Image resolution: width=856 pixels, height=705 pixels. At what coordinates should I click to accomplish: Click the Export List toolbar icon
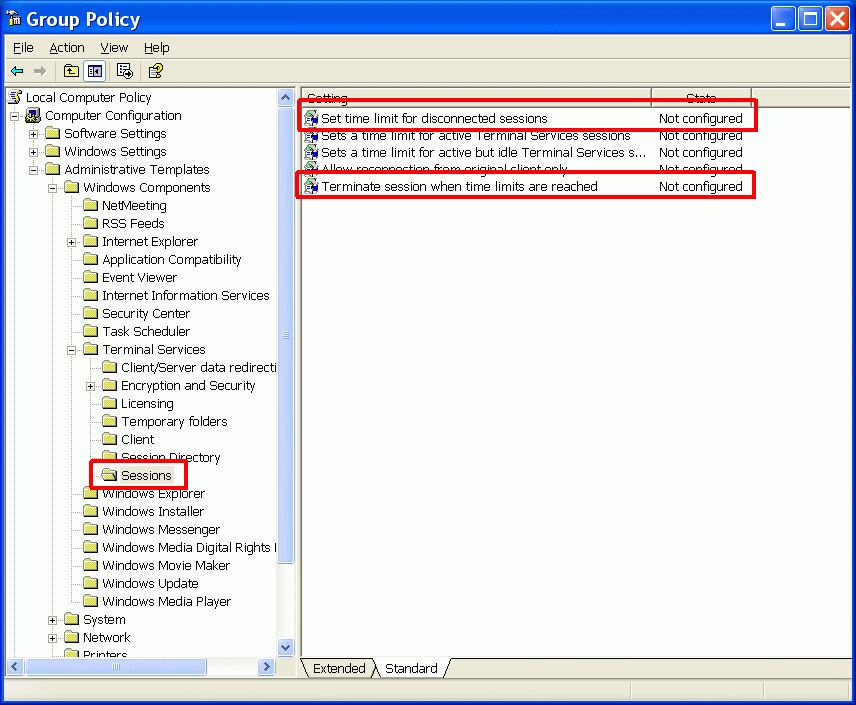pos(124,71)
